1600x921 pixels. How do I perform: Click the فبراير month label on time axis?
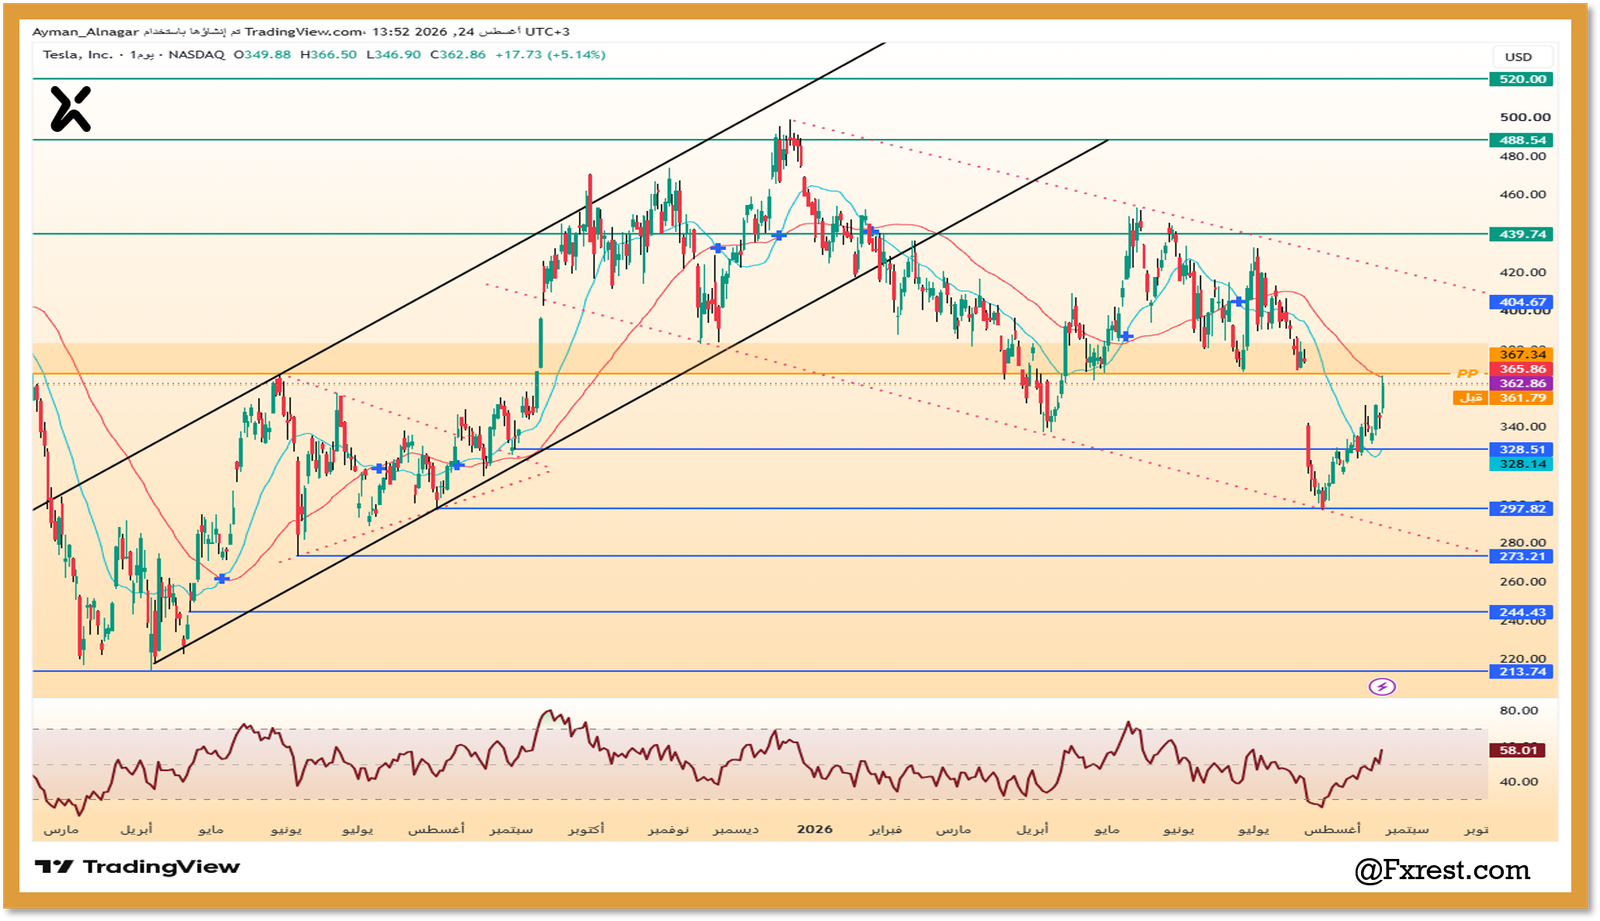coord(885,830)
